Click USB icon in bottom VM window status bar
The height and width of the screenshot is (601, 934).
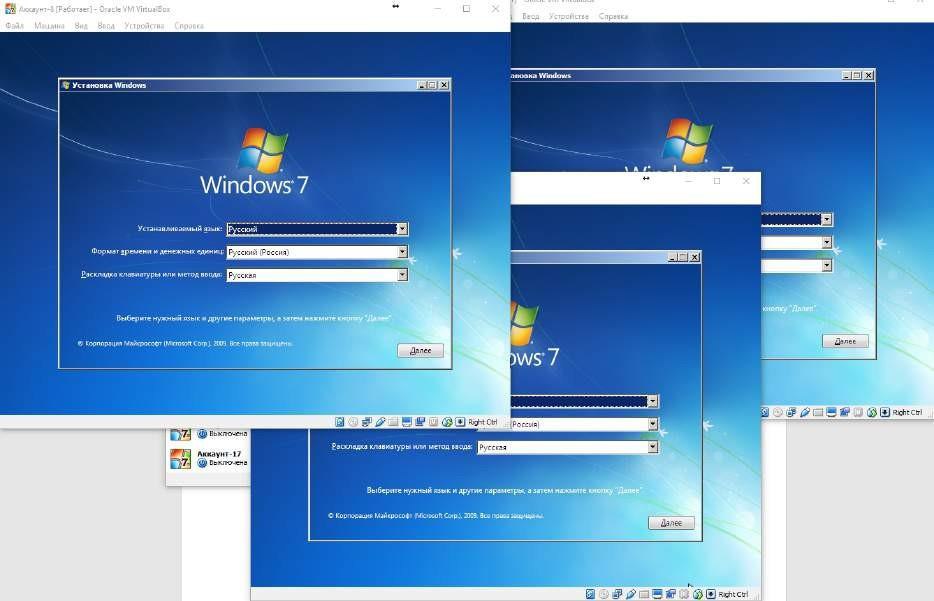[631, 594]
